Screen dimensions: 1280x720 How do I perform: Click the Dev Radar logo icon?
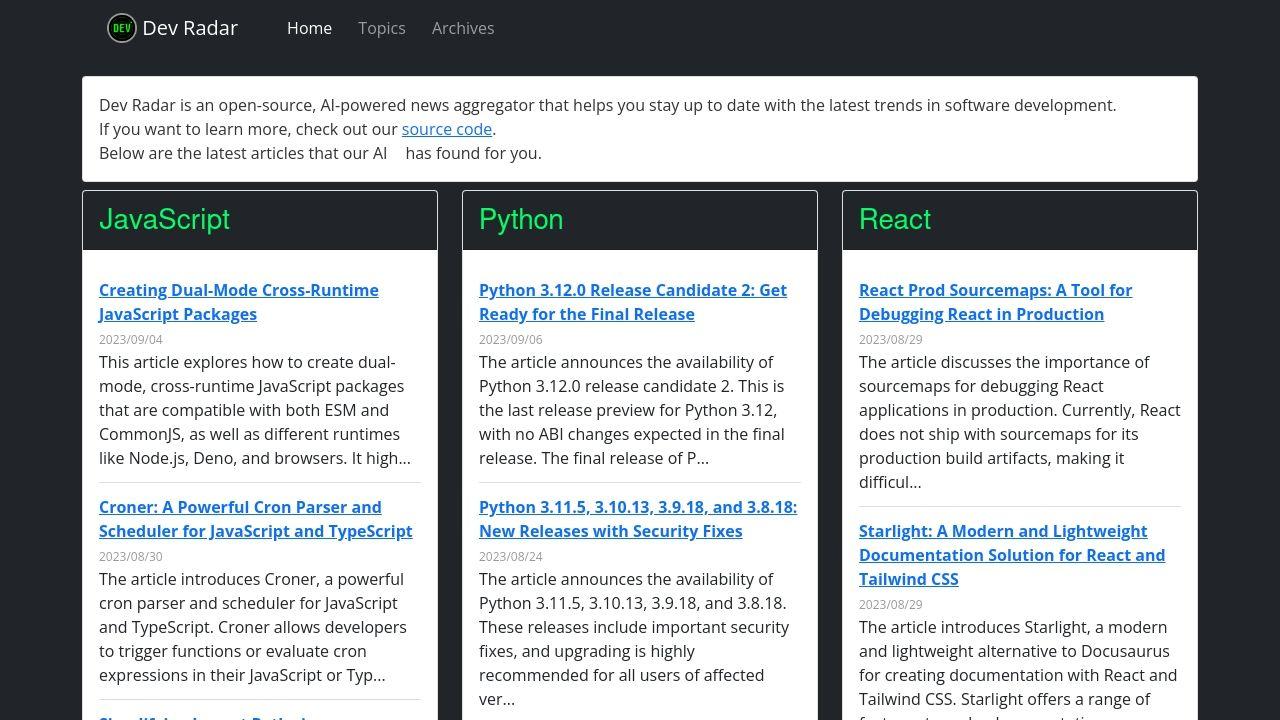click(x=122, y=28)
